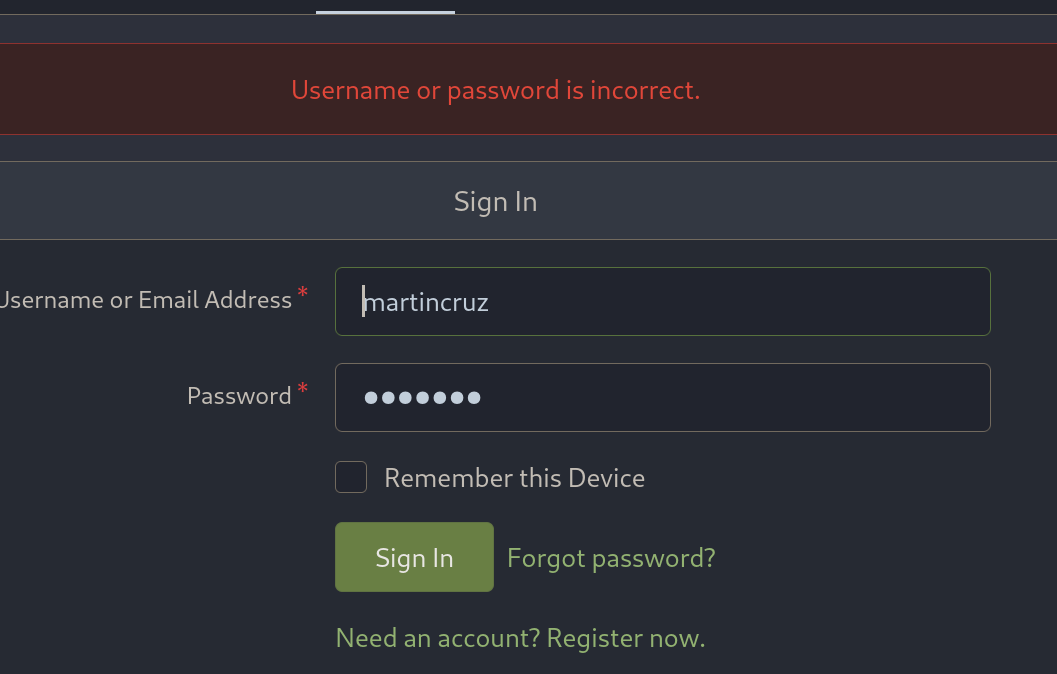Click the masked password dots
The width and height of the screenshot is (1057, 674).
coord(423,397)
